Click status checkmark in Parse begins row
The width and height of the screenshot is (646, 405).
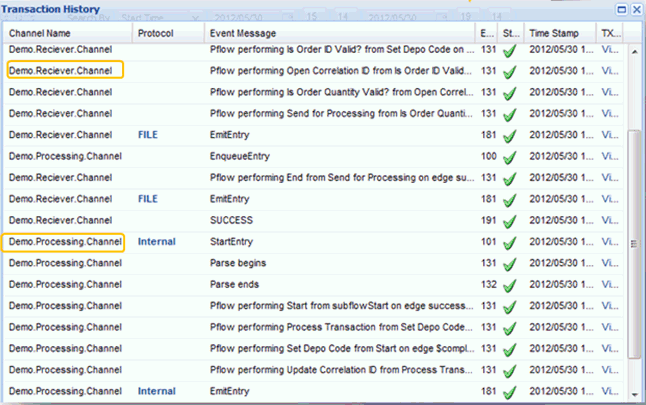[x=510, y=264]
